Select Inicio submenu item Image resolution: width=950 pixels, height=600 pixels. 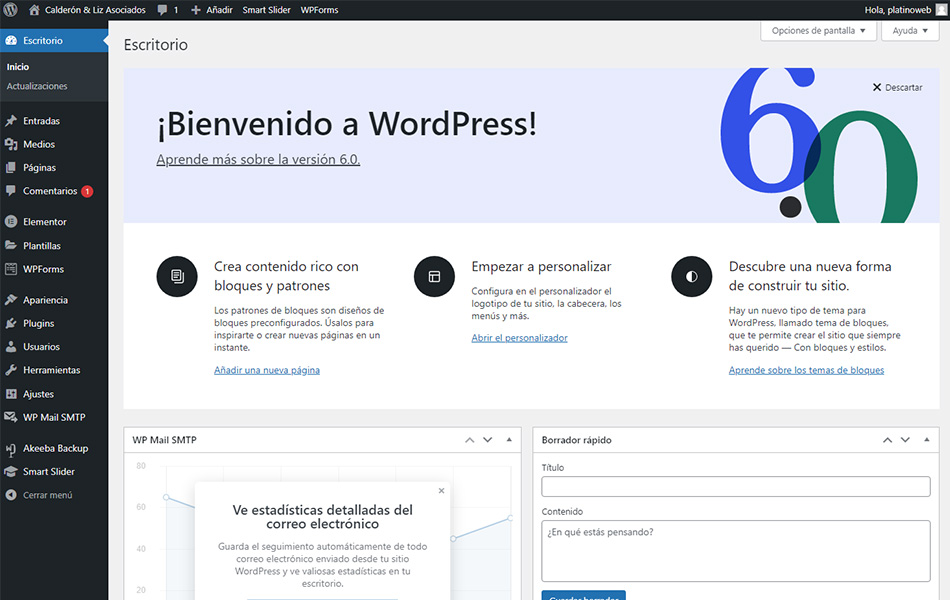coord(18,67)
